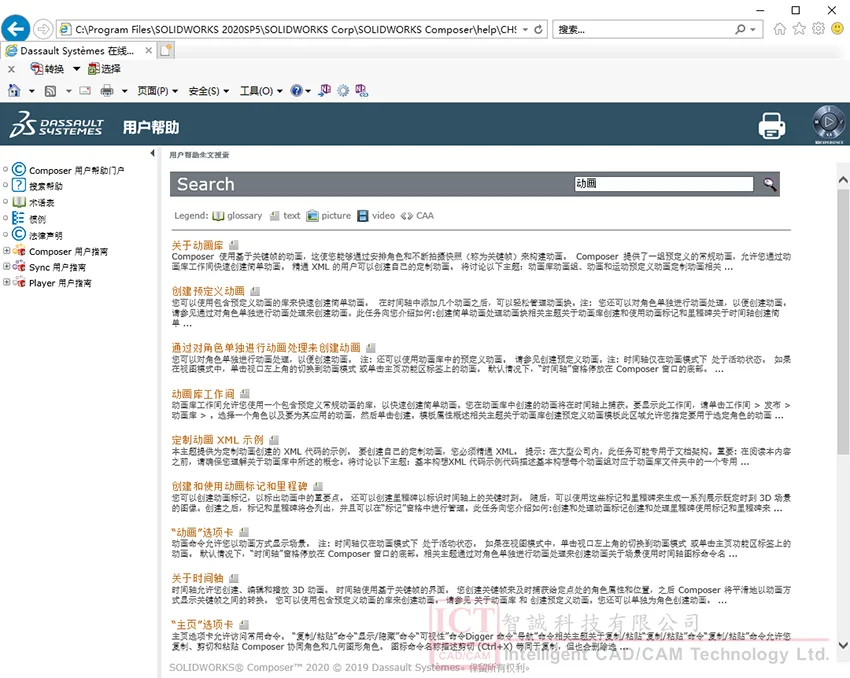Close the Dassault Systèmes tab

[x=149, y=50]
